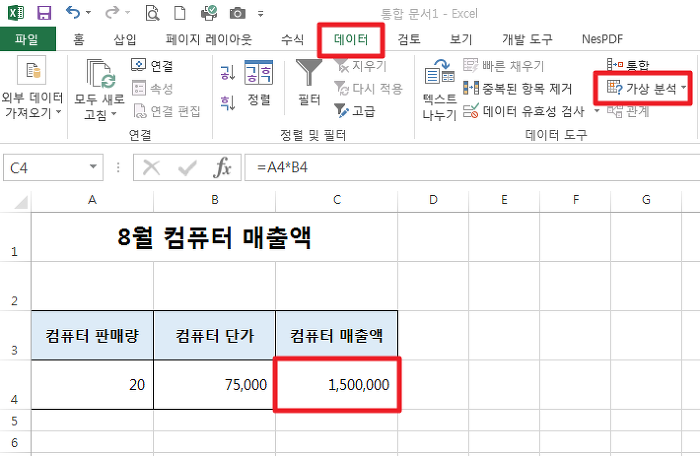
Task: Click the 컴퓨터 판매량 header cell
Action: 92,335
